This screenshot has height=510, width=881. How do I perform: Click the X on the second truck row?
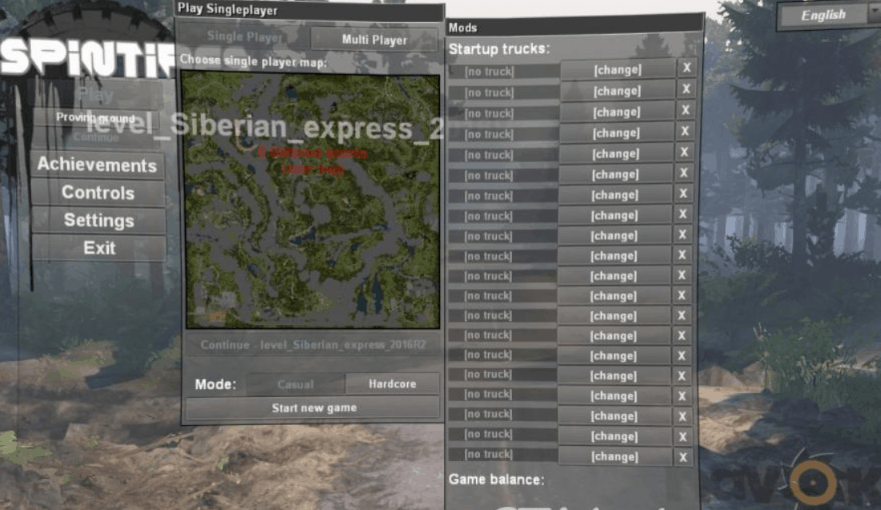[x=685, y=90]
